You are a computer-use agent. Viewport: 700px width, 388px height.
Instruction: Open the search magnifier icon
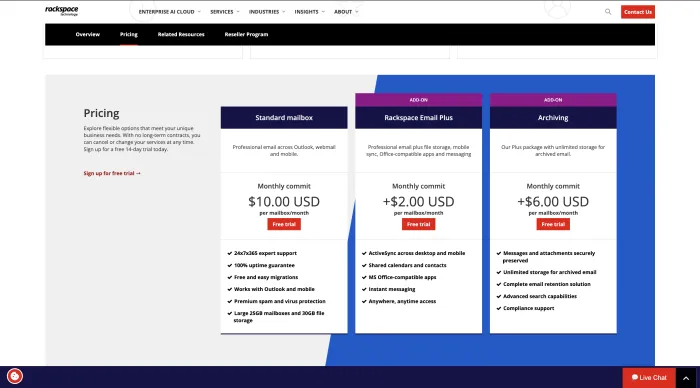pyautogui.click(x=608, y=12)
